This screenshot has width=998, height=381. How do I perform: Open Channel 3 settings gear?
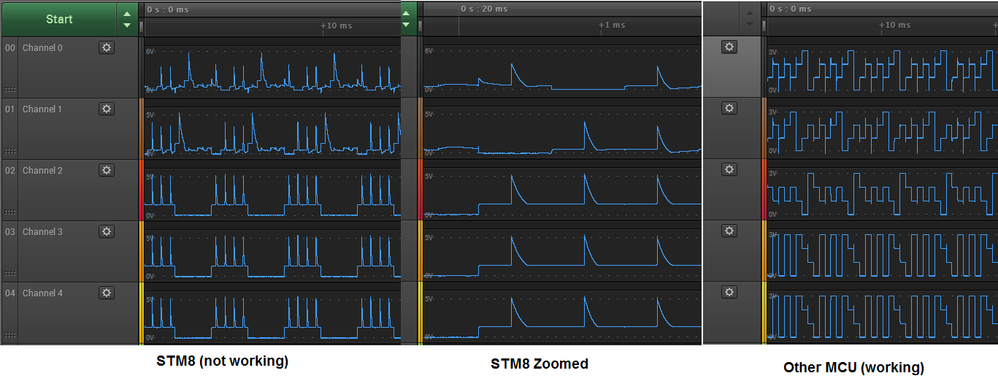click(106, 232)
